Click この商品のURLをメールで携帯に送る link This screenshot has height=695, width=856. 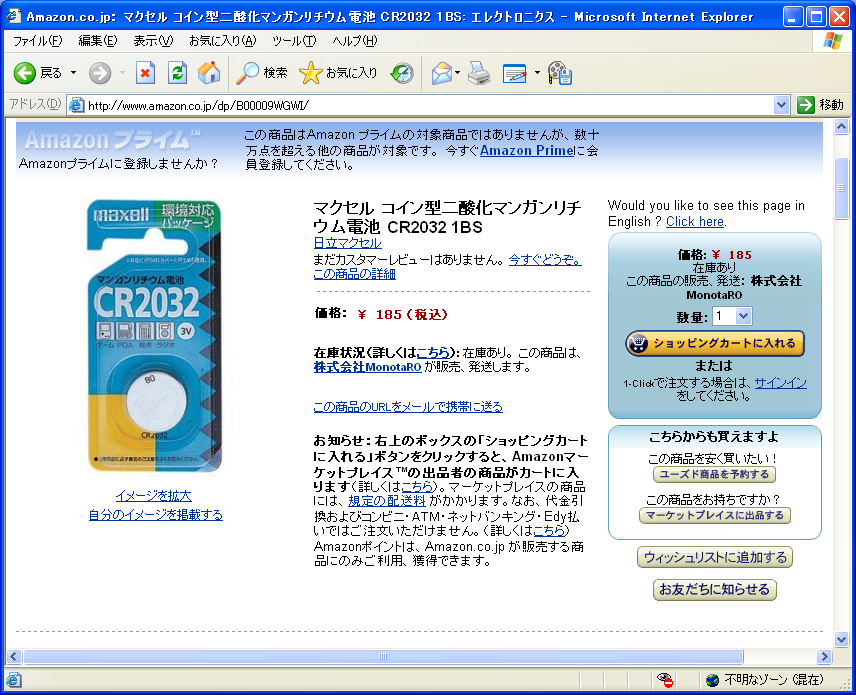408,407
